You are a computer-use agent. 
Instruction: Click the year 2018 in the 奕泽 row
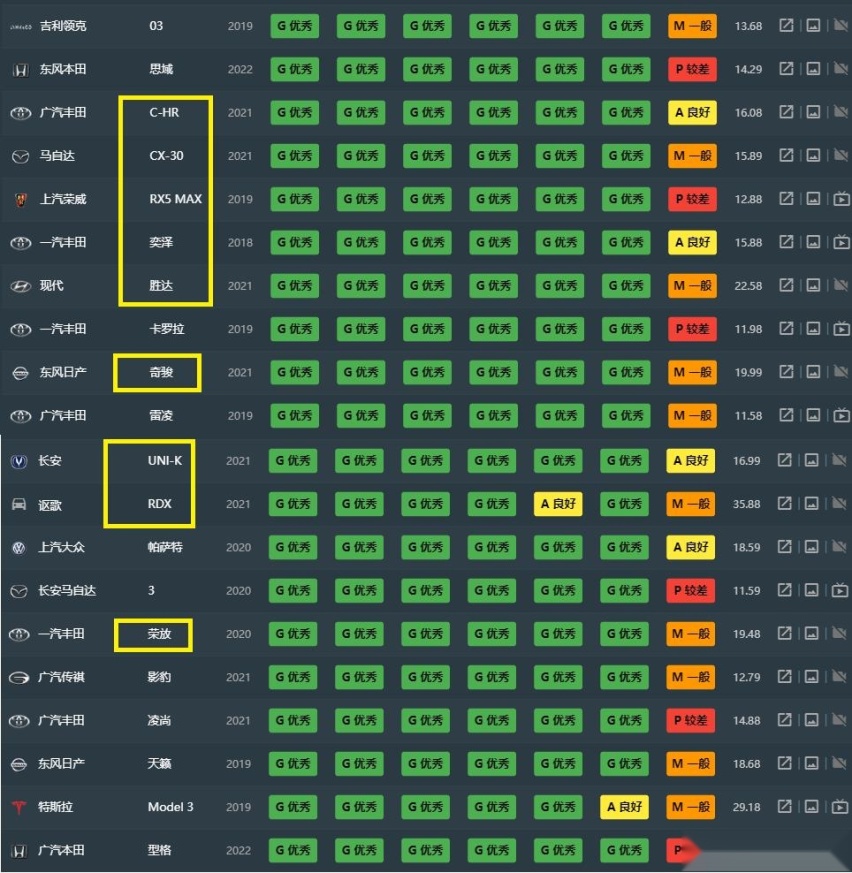[x=240, y=242]
